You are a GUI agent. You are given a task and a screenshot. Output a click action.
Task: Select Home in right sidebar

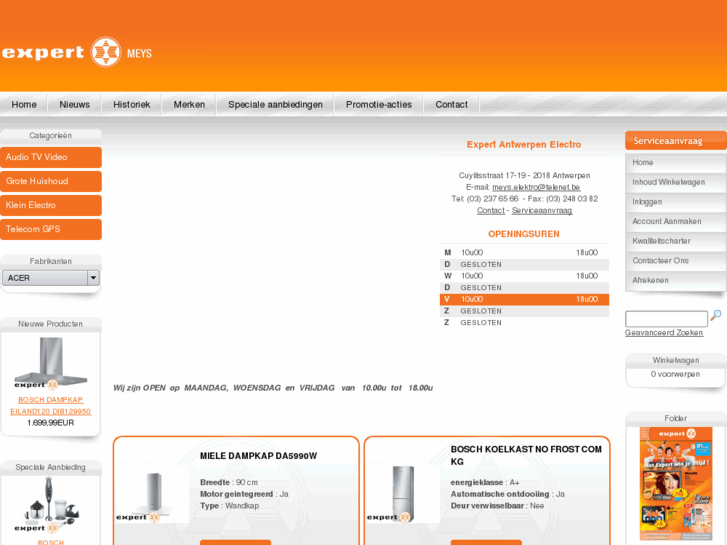(x=676, y=163)
